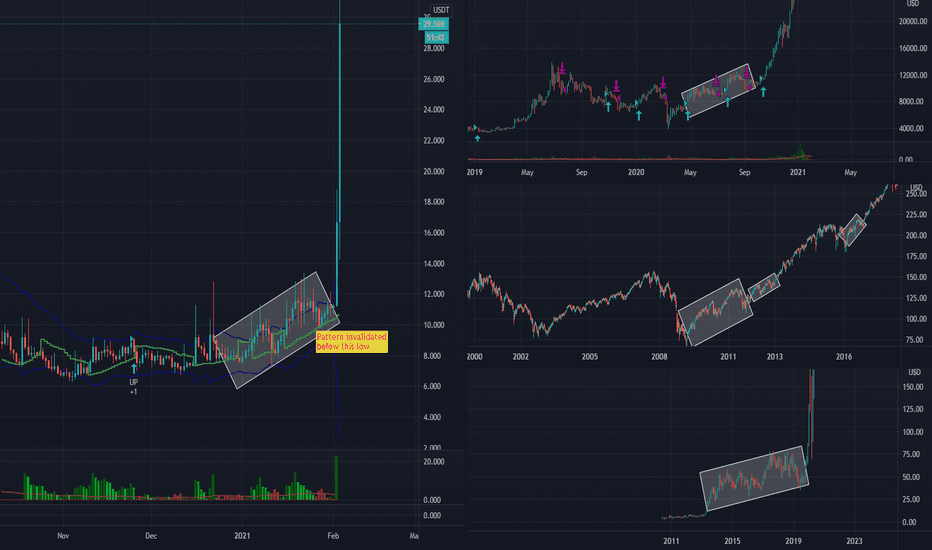This screenshot has height=550, width=932.
Task: Click the Feb time axis label
Action: (333, 536)
